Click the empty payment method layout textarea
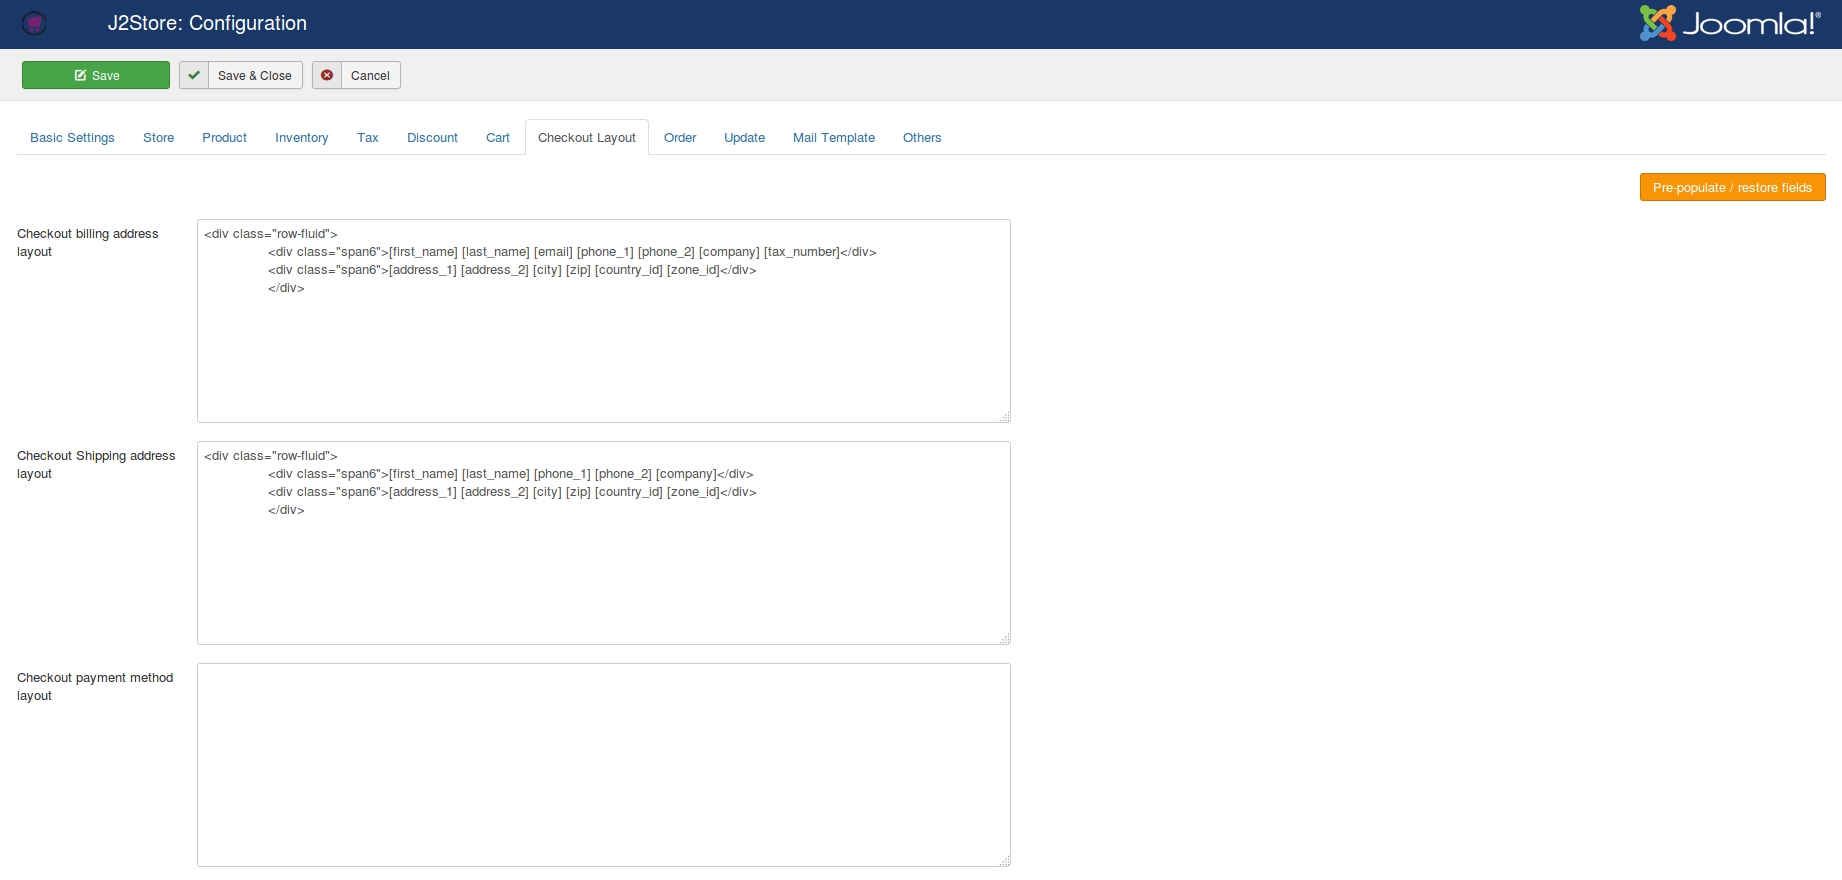Screen dimensions: 1842x880 click(x=604, y=765)
